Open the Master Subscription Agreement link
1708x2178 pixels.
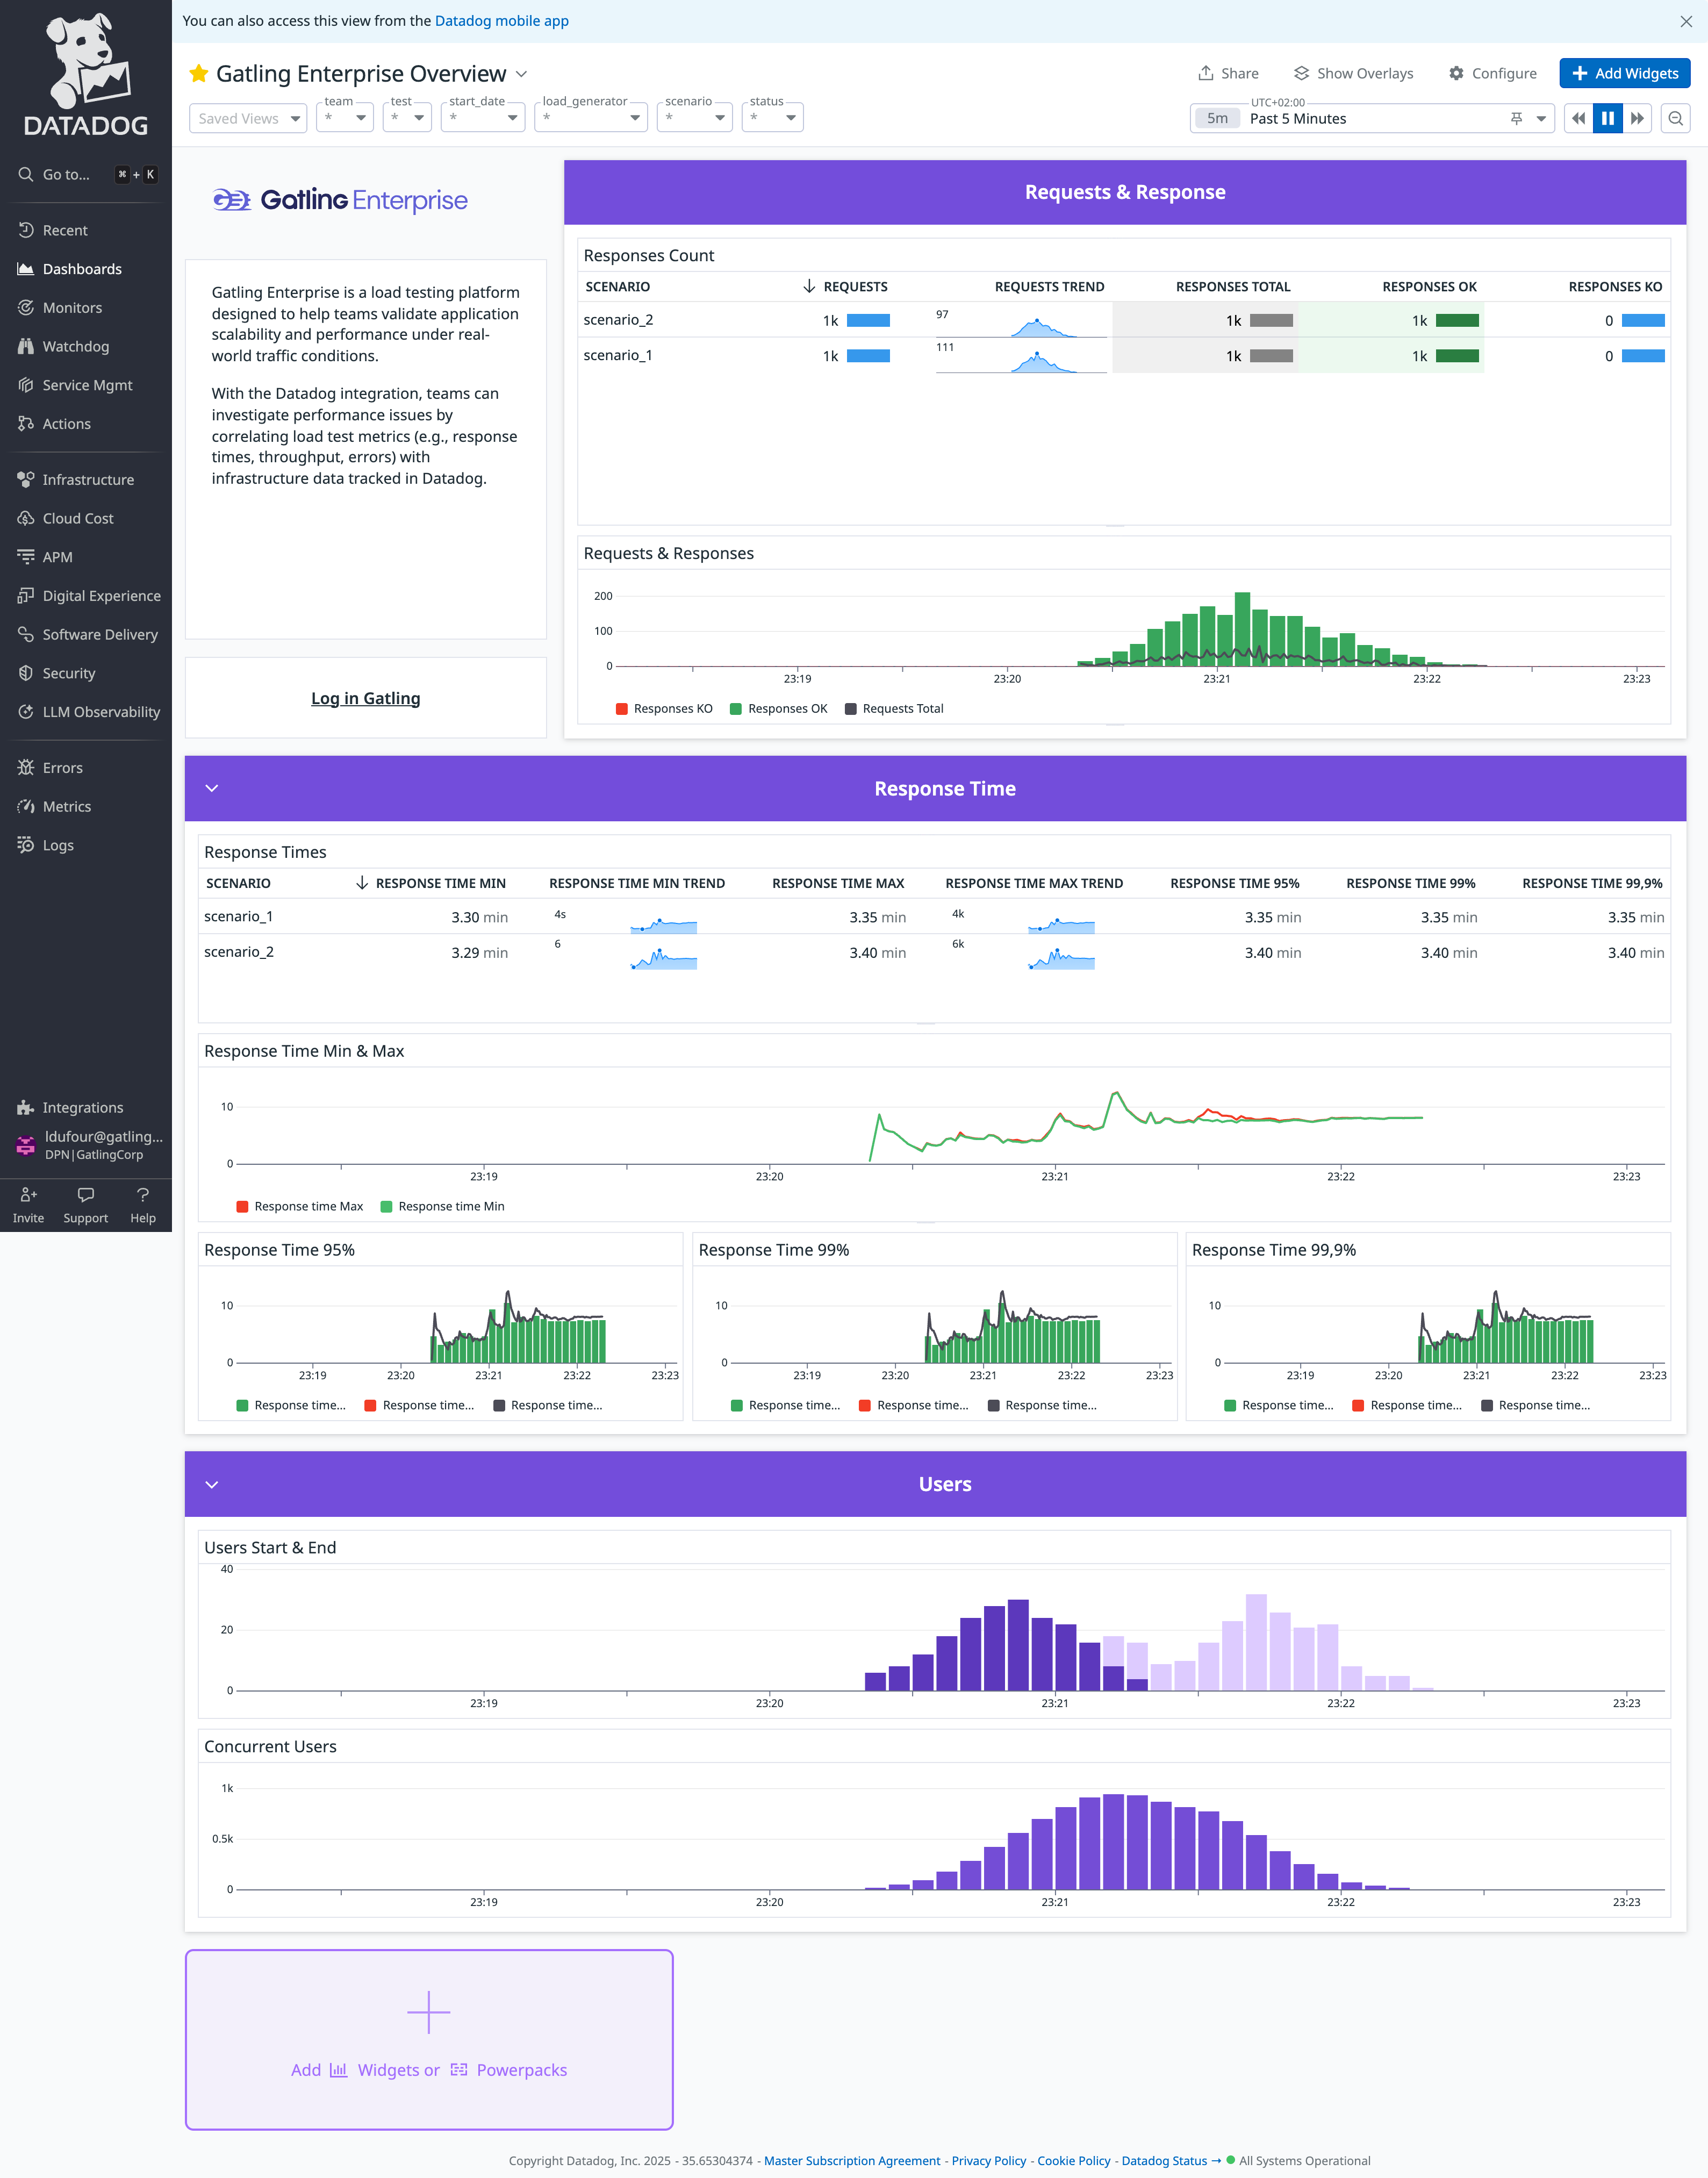coord(852,2160)
